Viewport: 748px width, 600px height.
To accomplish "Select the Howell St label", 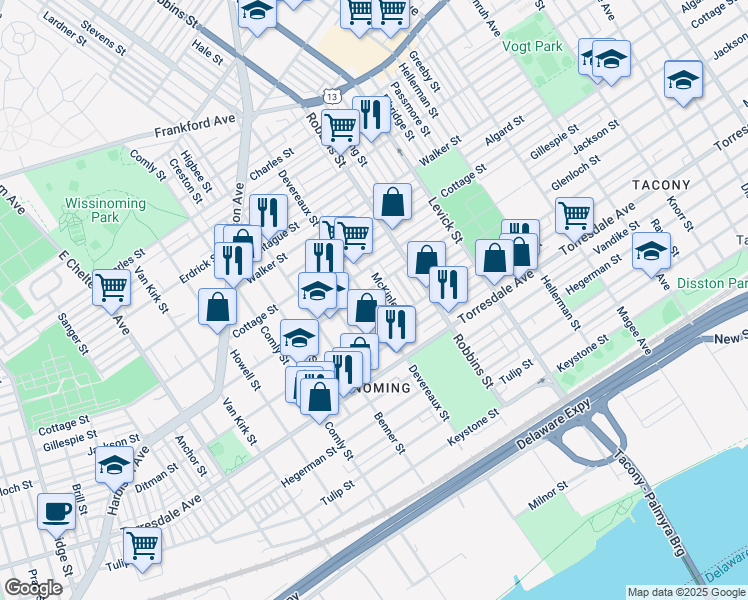I will pos(246,370).
